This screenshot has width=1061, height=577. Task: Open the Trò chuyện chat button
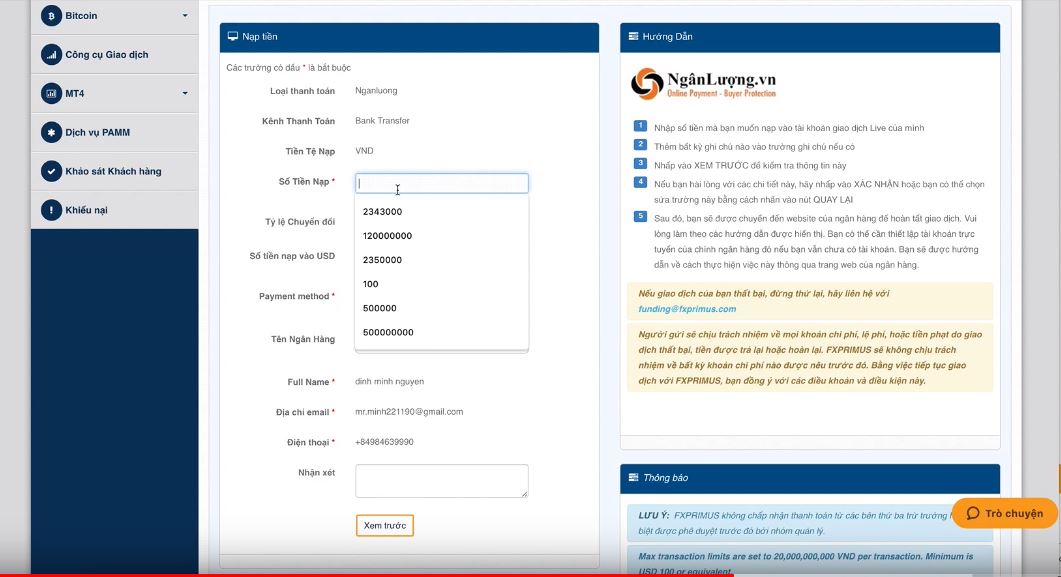[1005, 513]
